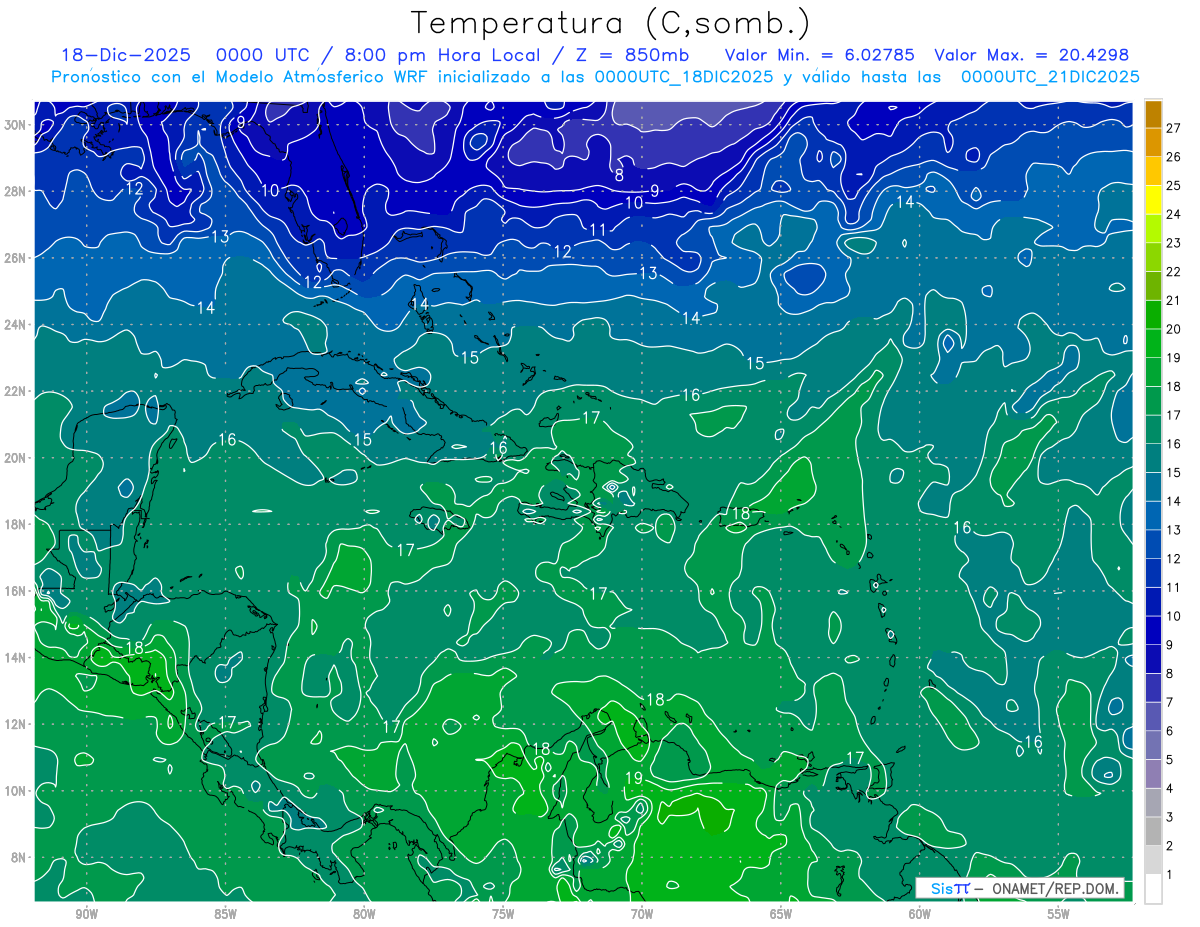Click the 'Temperatura (C,somb.)' chart title
This screenshot has width=1200, height=927.
611,24
